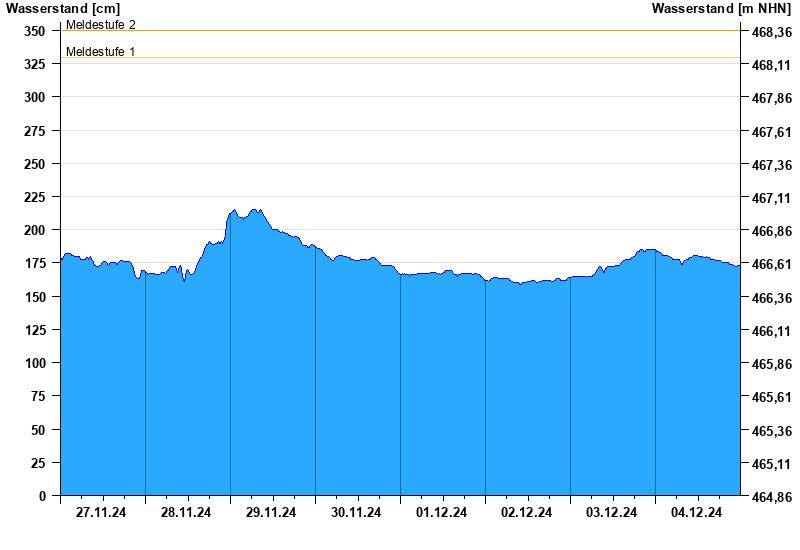The image size is (800, 550).
Task: Click the 175 tick label on the cm axis
Action: point(35,263)
